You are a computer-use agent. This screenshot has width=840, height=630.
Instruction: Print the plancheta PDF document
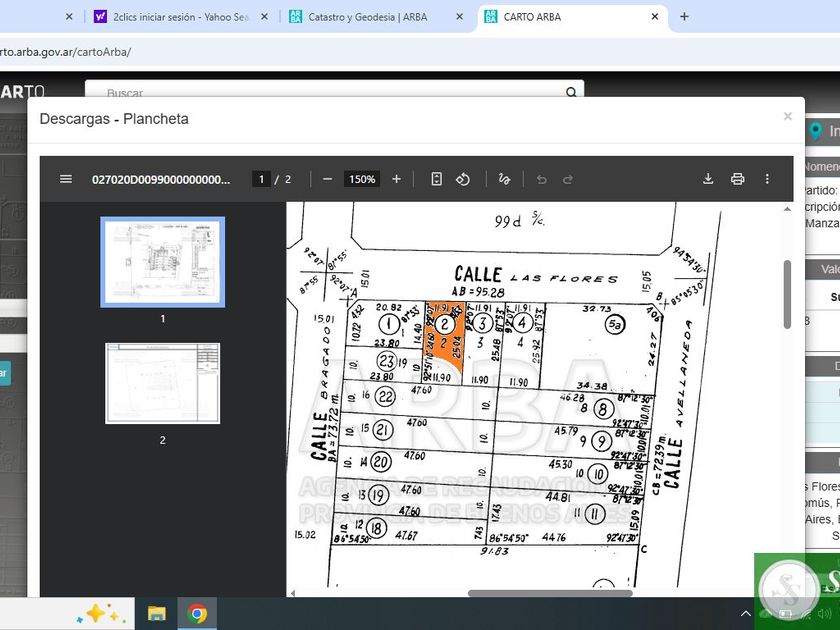click(x=738, y=179)
